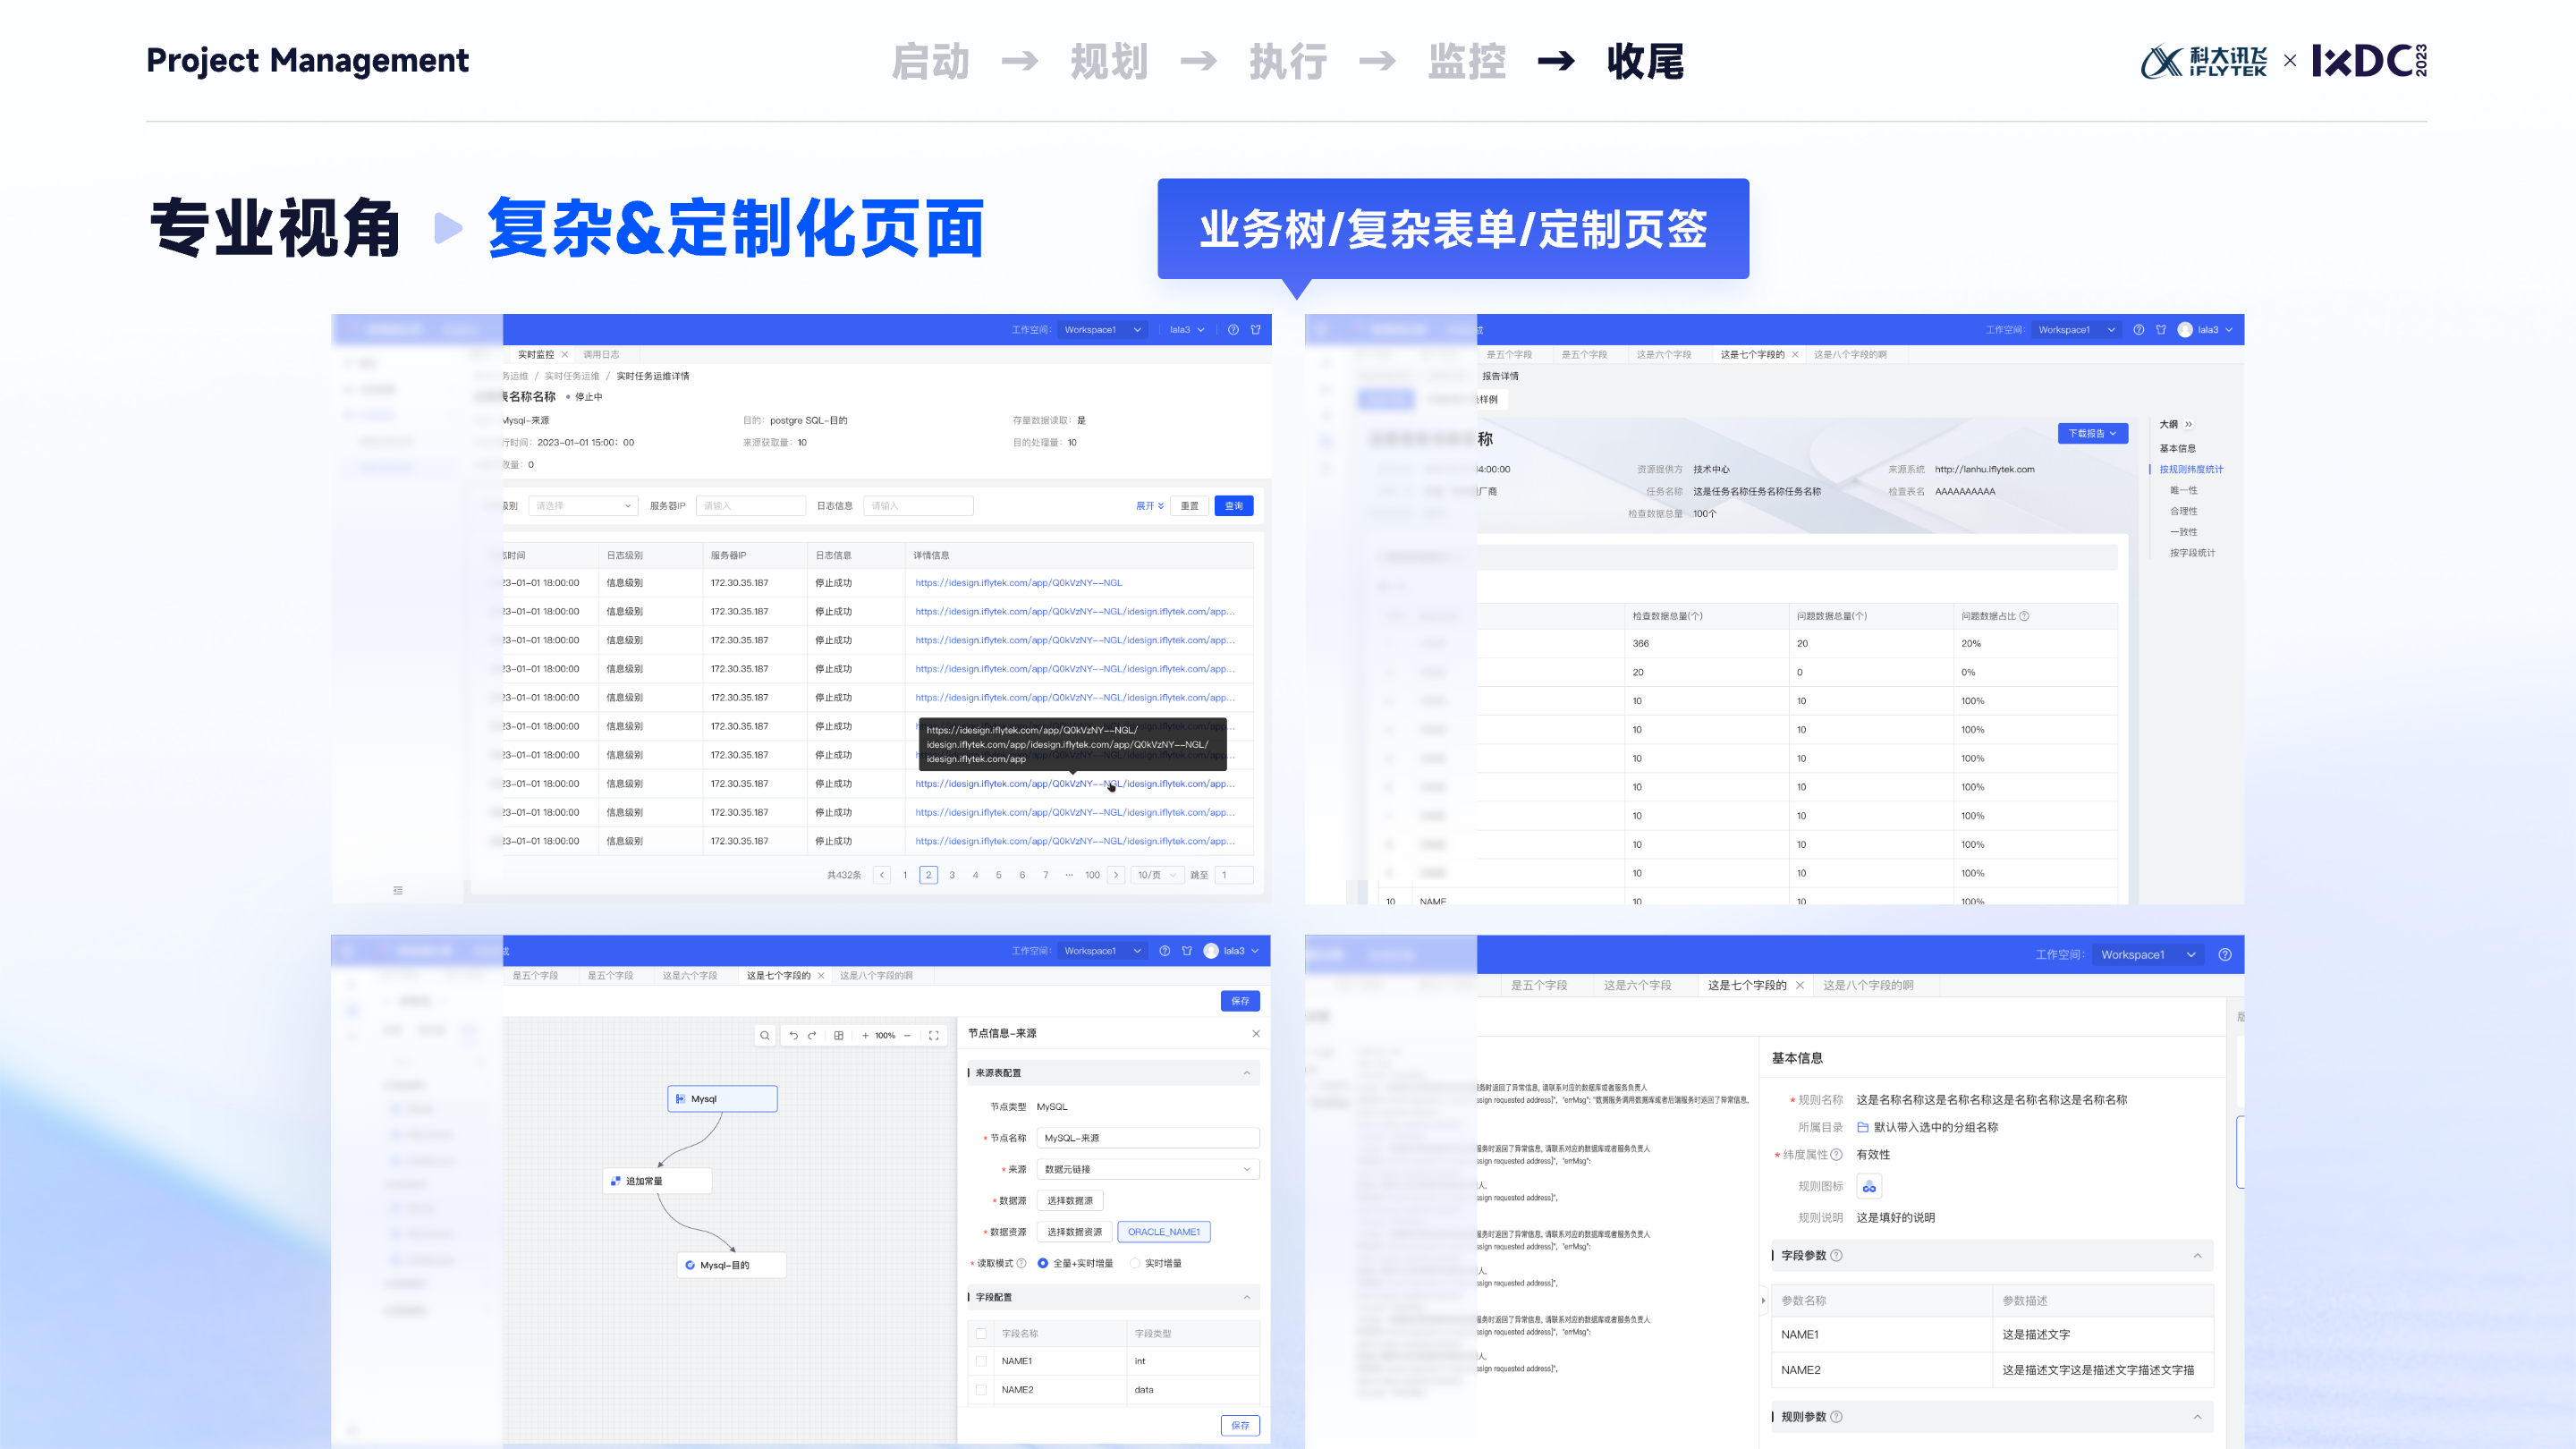2576x1449 pixels.
Task: Switch to the 调用日志 tab
Action: click(601, 353)
